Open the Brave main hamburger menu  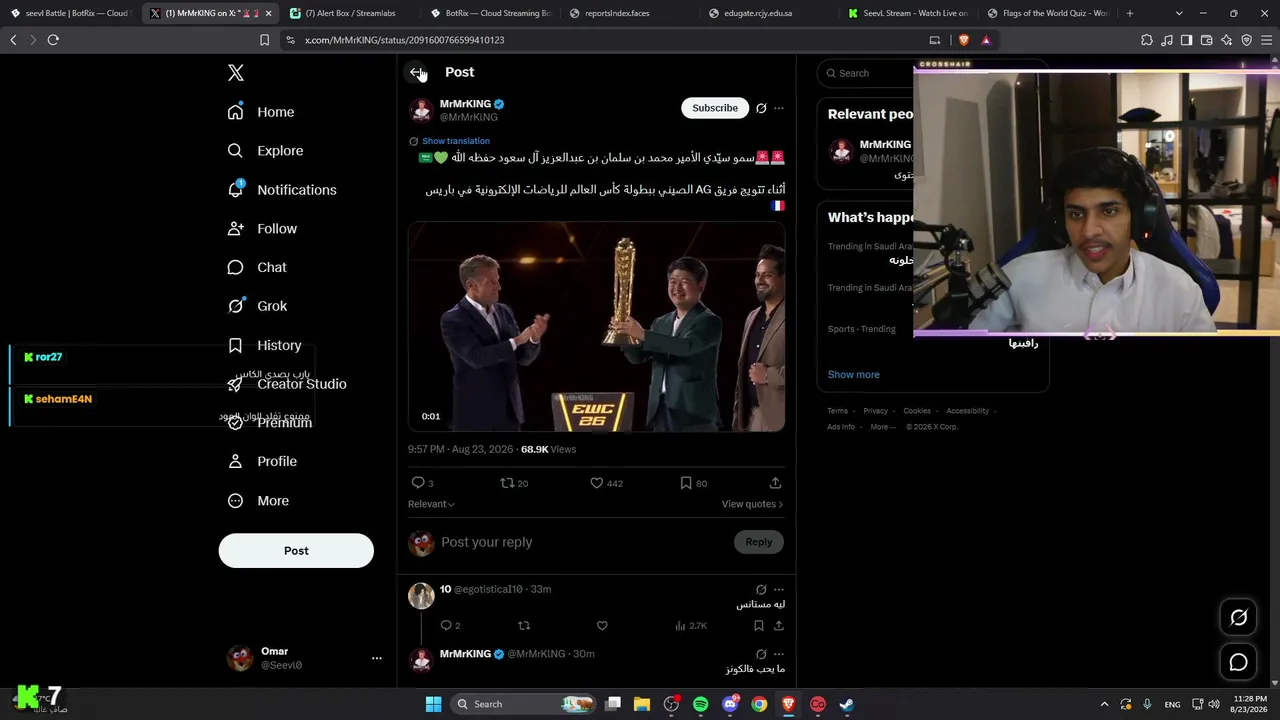pyautogui.click(x=1265, y=40)
